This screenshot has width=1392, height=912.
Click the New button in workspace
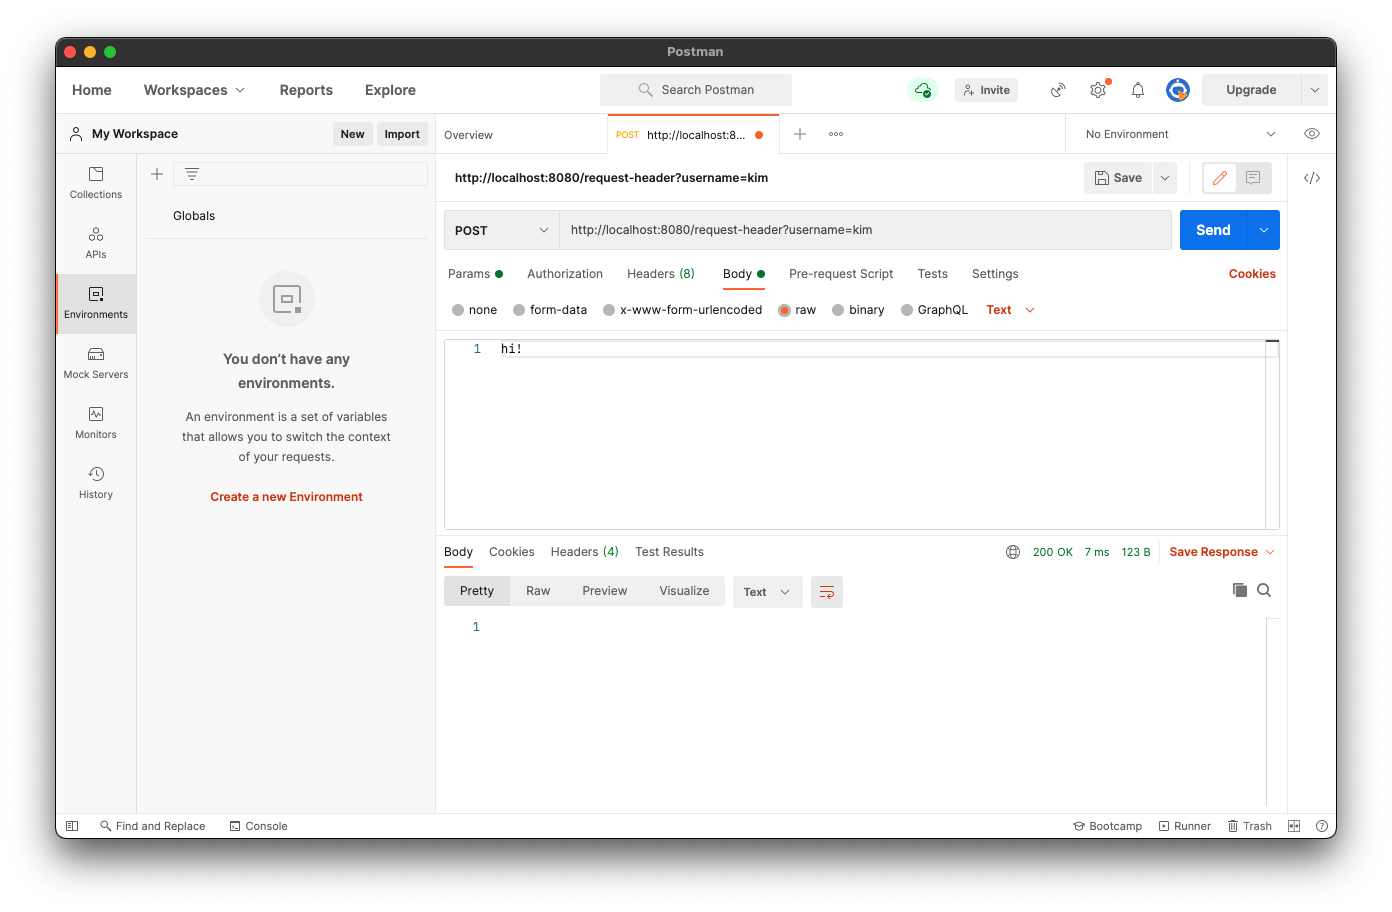coord(352,134)
